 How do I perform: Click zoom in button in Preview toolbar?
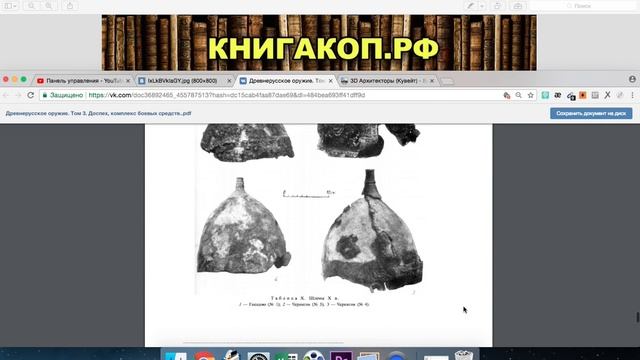tap(49, 6)
